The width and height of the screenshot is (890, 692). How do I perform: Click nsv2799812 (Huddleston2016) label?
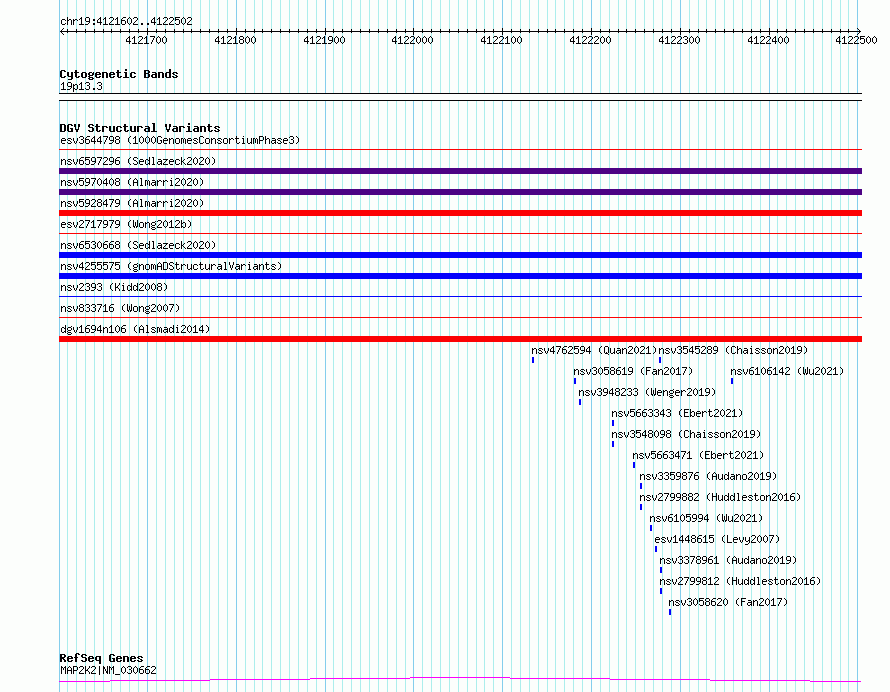pos(740,581)
